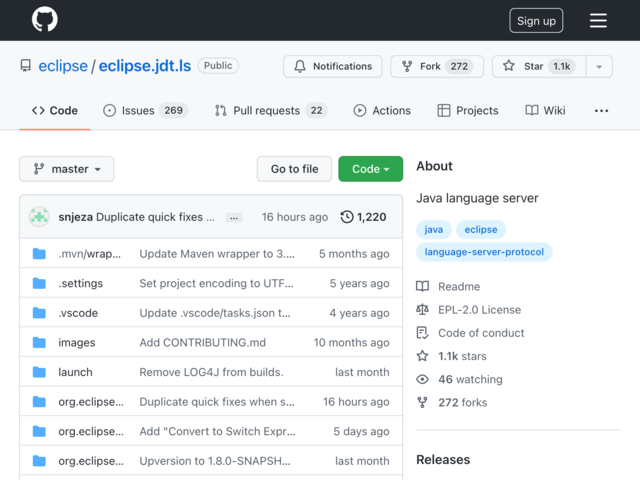The width and height of the screenshot is (640, 480).
Task: Open Add Convert to Switch Expr commit
Action: click(217, 431)
